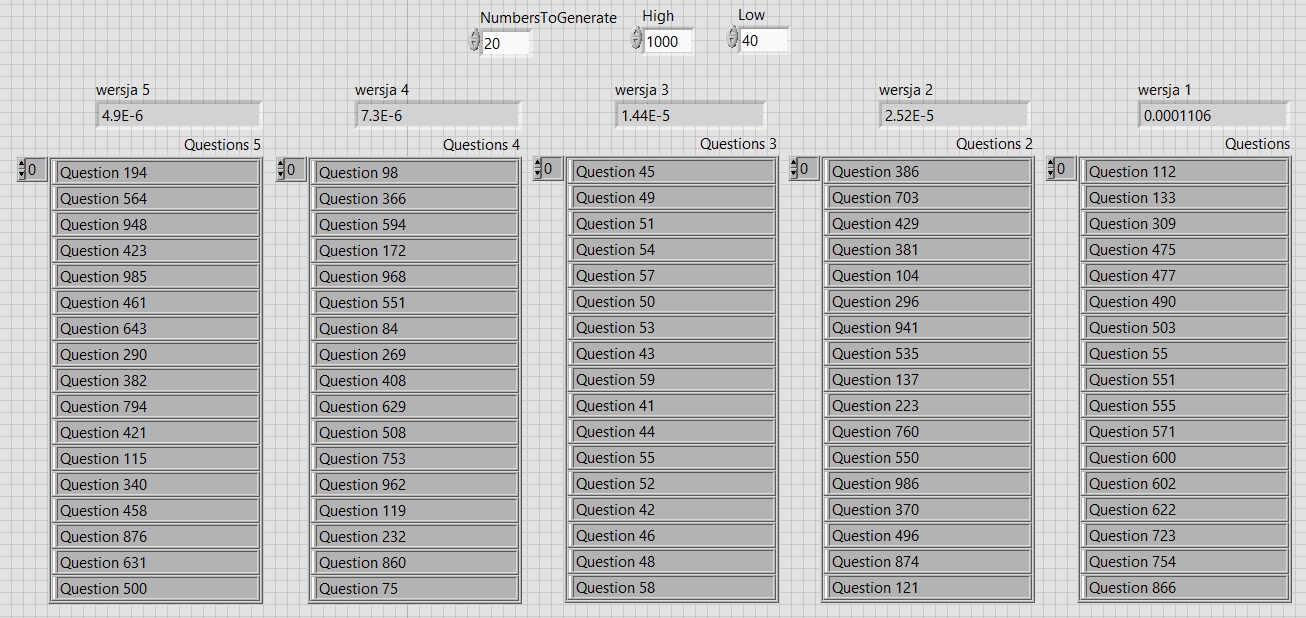This screenshot has height=618, width=1306.
Task: Select the 'Question 340' row
Action: pos(157,484)
